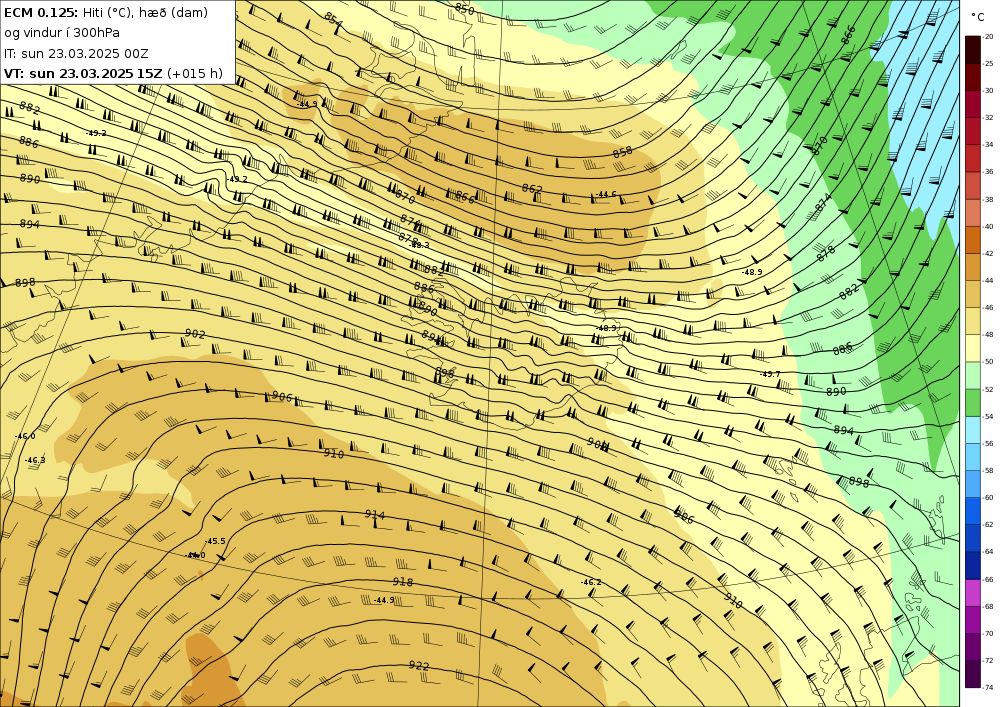1000x707 pixels.
Task: Pick the maroon swatch between -25 and -30
Action: pos(973,77)
